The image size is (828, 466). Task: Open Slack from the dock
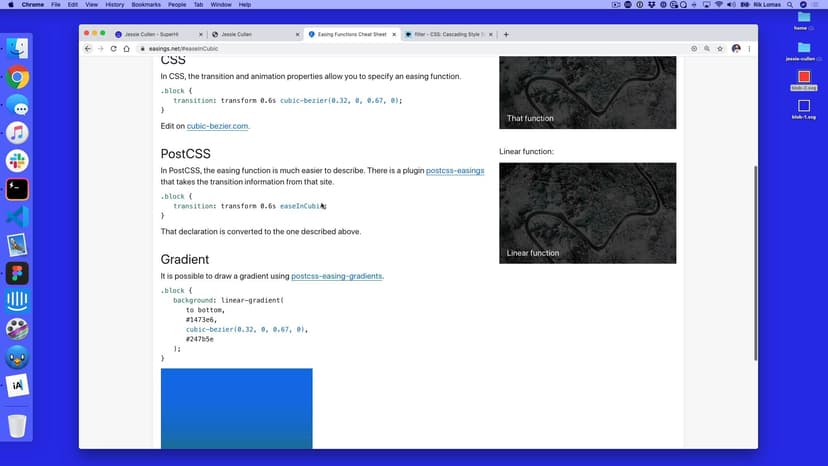pos(17,161)
